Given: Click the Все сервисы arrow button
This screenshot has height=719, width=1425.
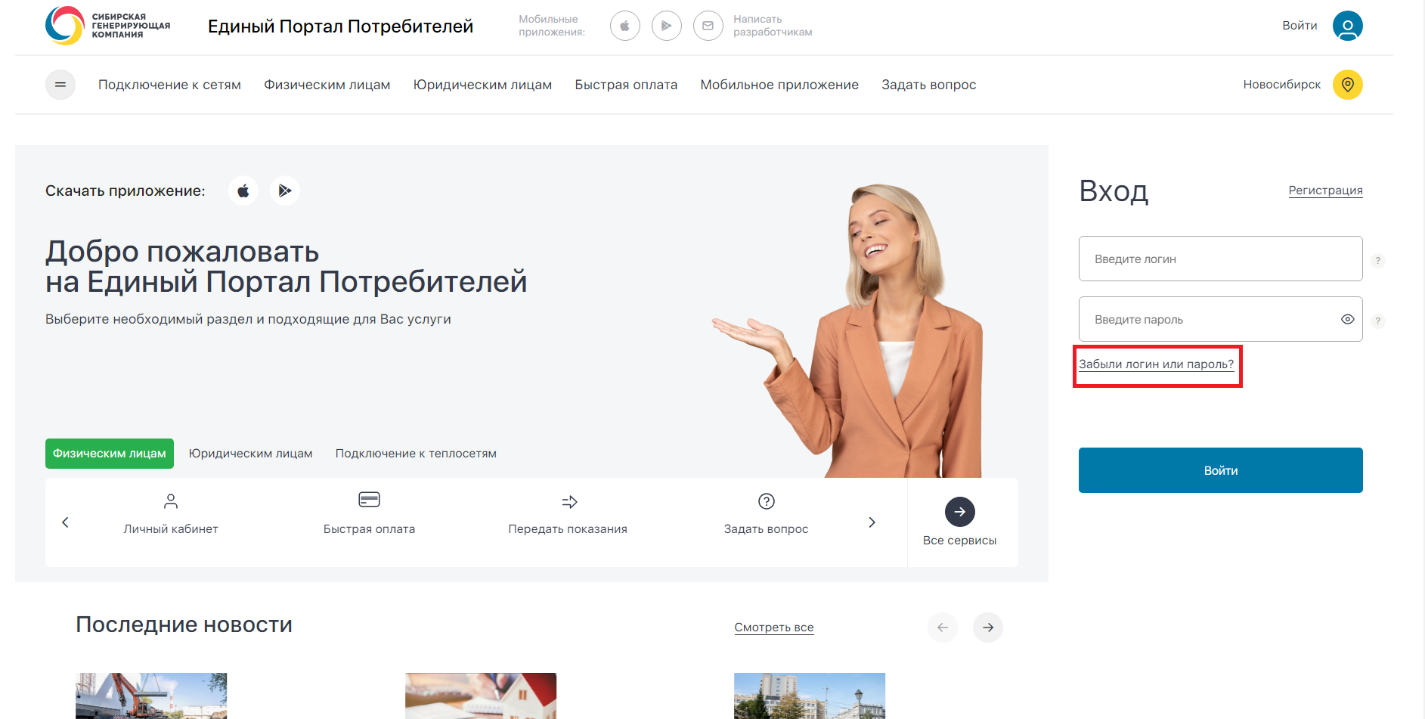Looking at the screenshot, I should [959, 512].
